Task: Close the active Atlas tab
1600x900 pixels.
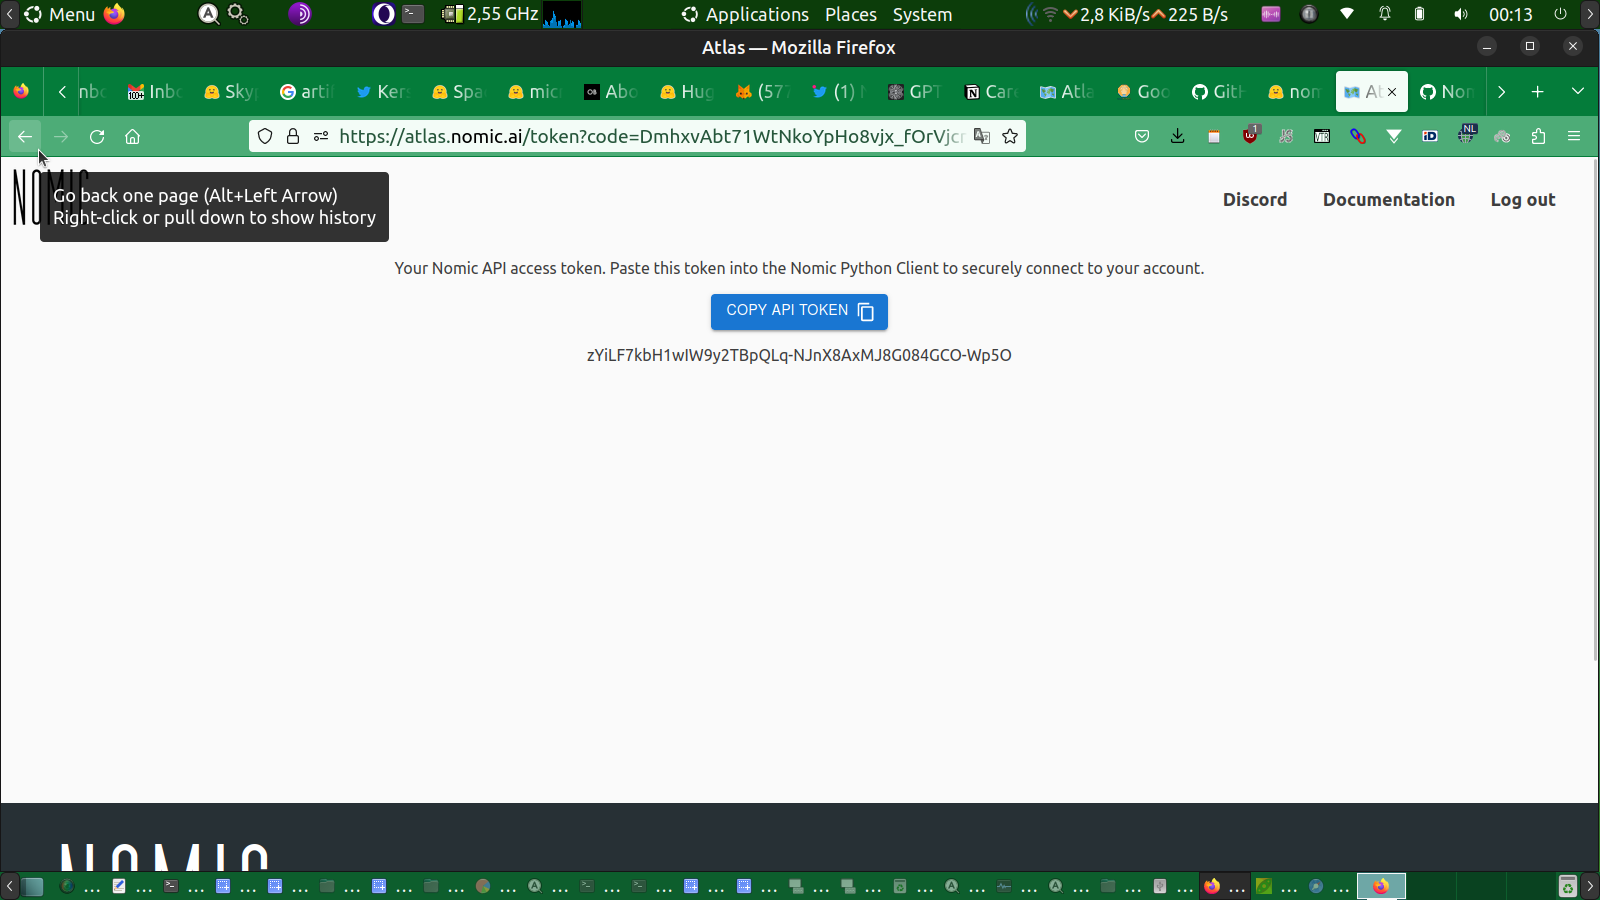Action: (x=1392, y=92)
